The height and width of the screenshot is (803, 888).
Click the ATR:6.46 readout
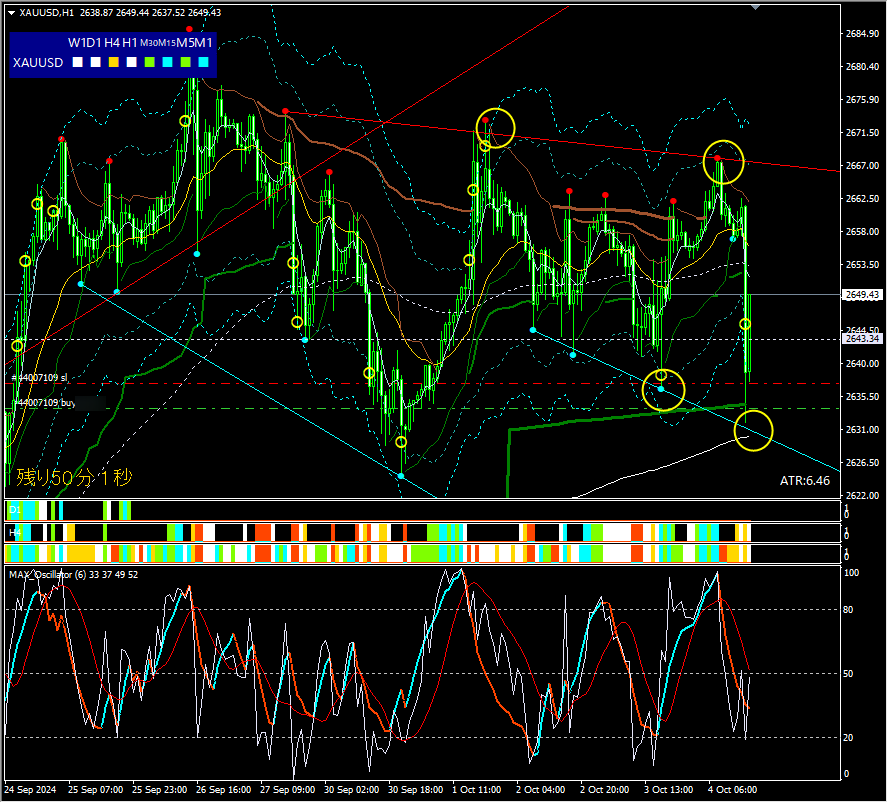805,481
